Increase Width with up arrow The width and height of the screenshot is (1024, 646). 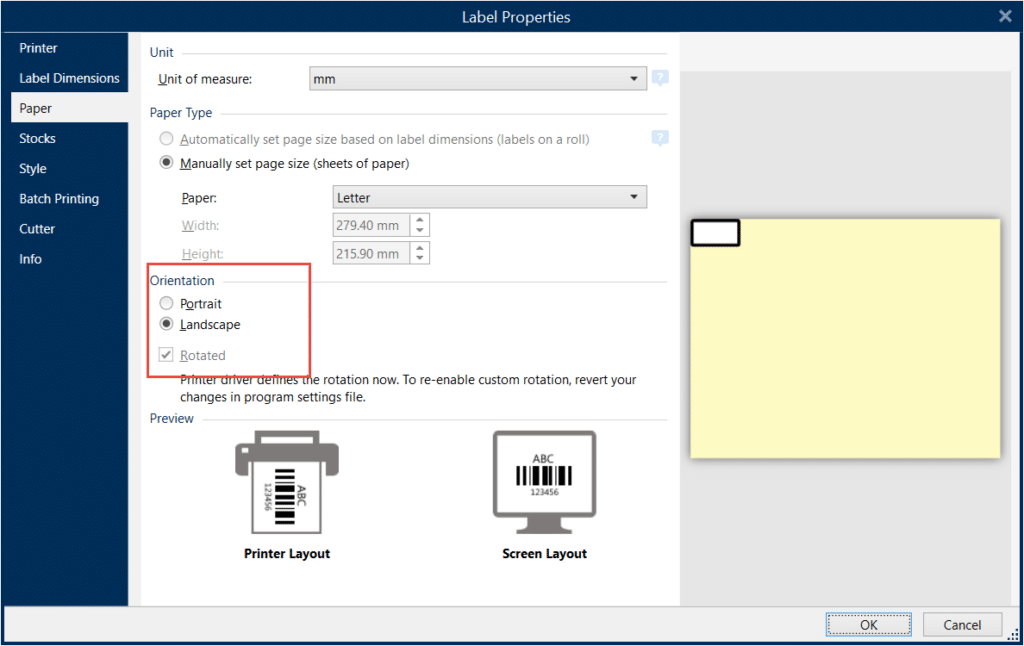click(x=420, y=220)
